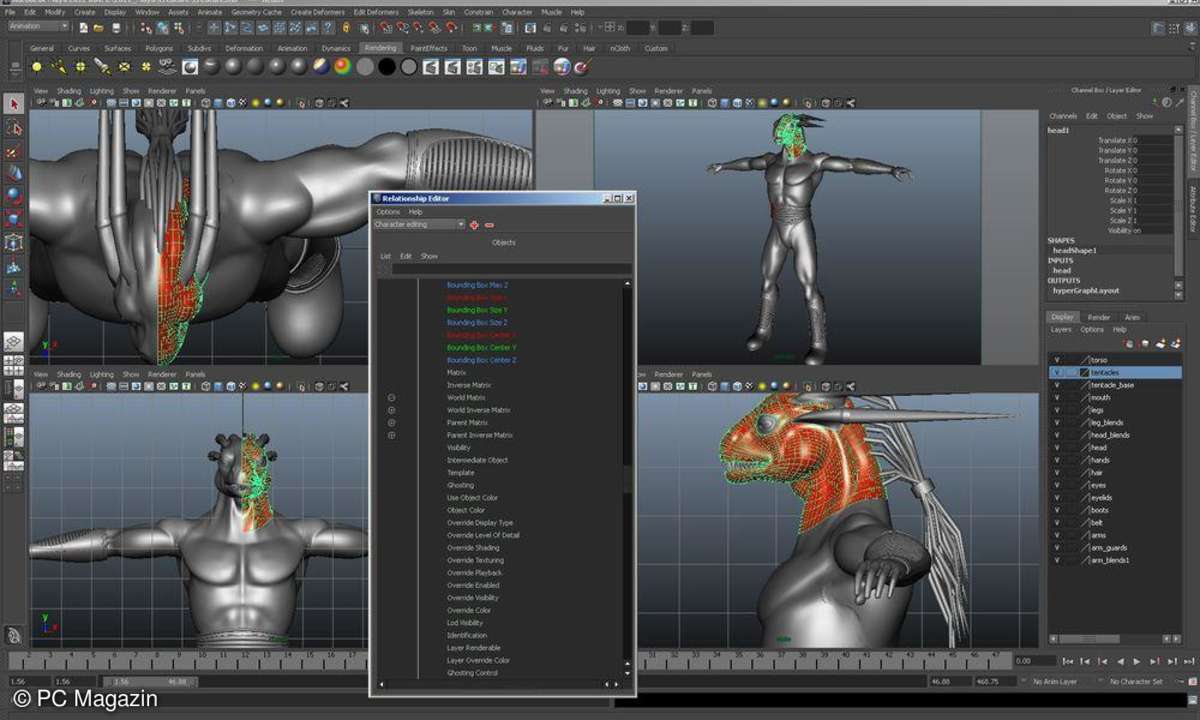Expand the World Matrix attribute
The image size is (1200, 720).
[x=392, y=398]
